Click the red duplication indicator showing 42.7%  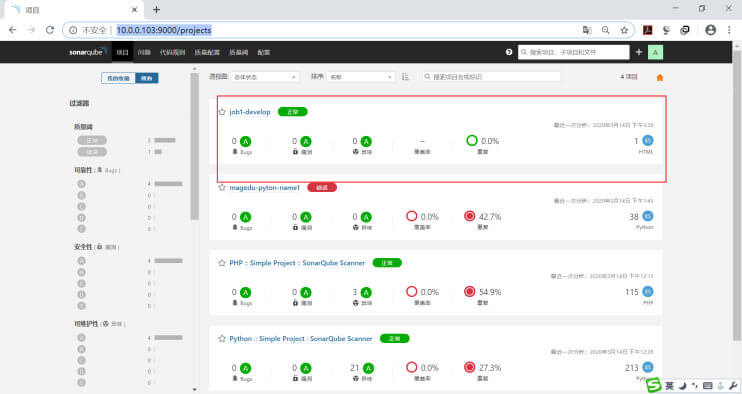(x=469, y=216)
